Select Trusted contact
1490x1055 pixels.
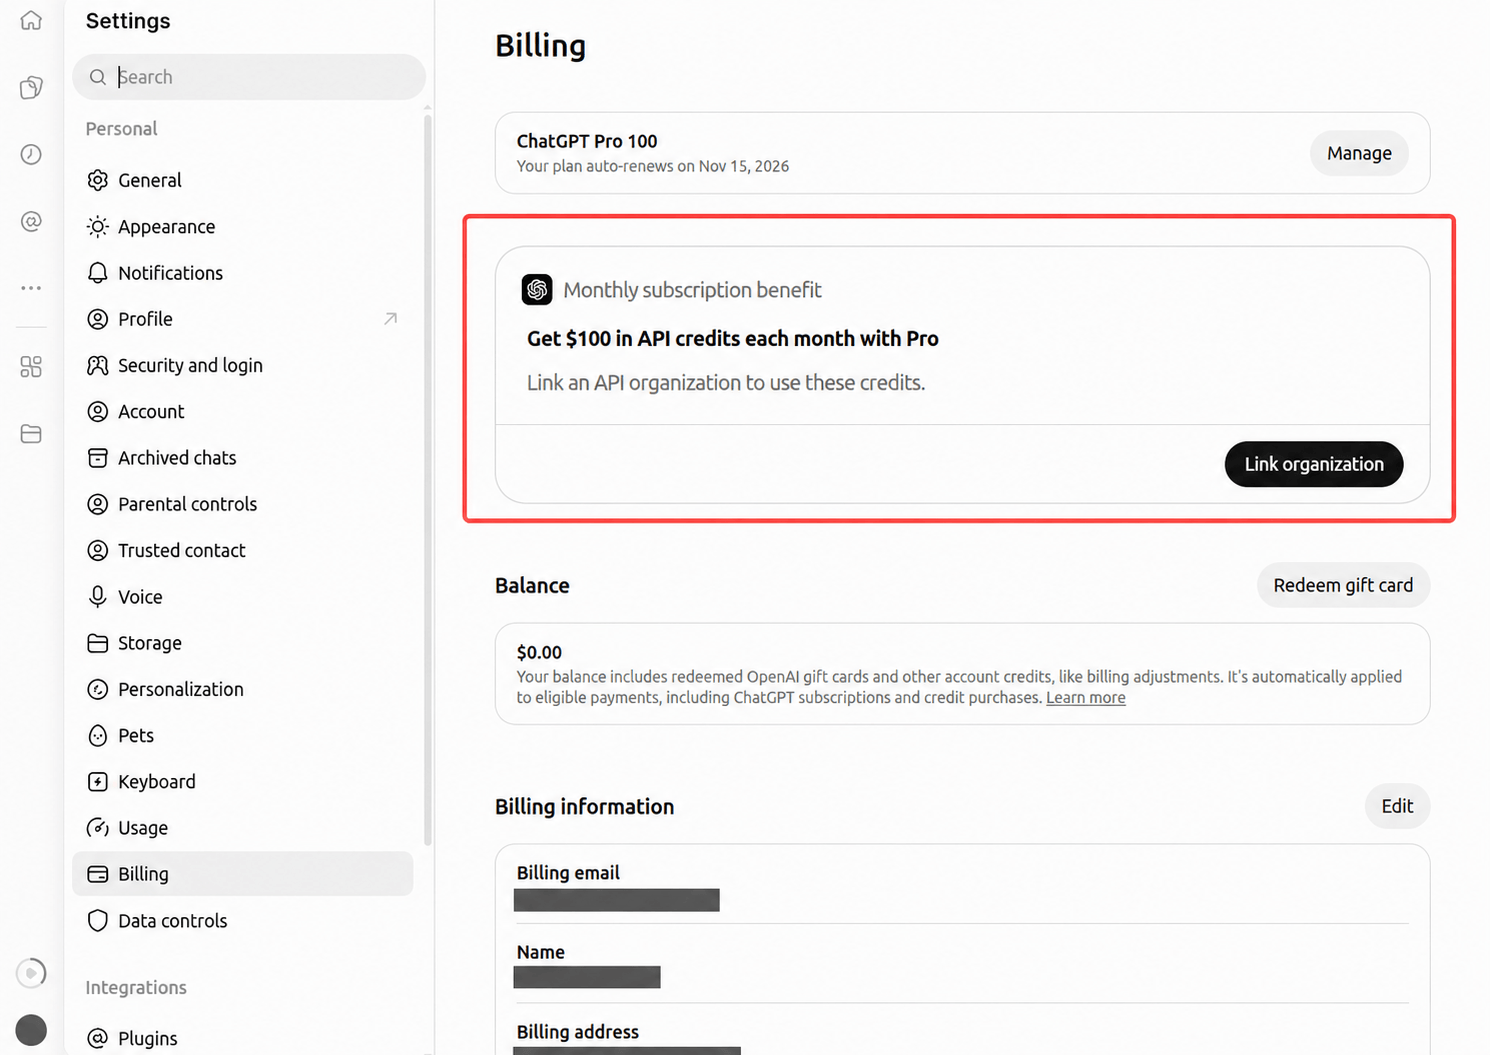pos(243,550)
